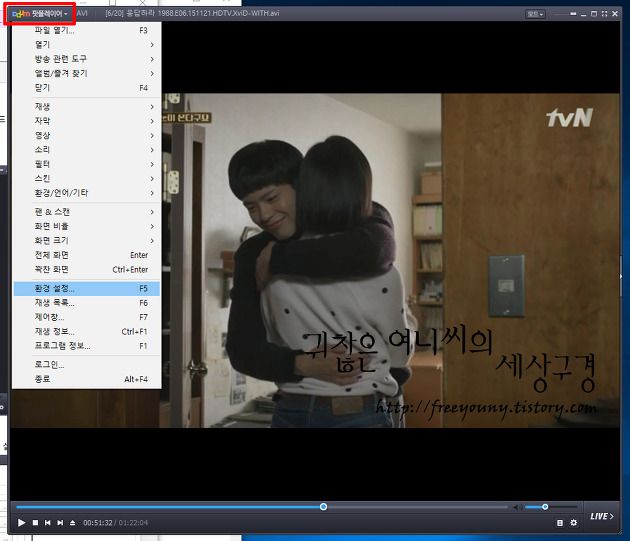Viewport: 630px width, 541px height.
Task: Open 재생 정보... (Ctrl+F1)
Action: tap(87, 332)
